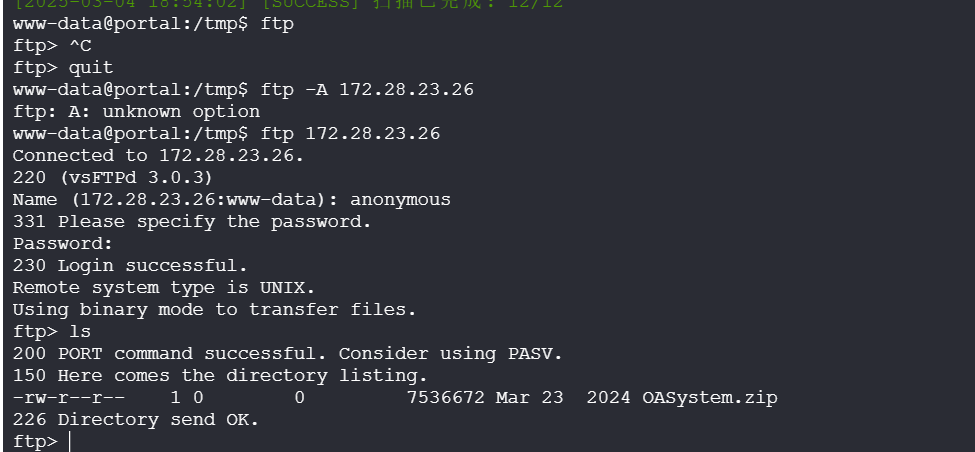Click the 'anonymous' username text
The height and width of the screenshot is (452, 975).
click(x=400, y=200)
